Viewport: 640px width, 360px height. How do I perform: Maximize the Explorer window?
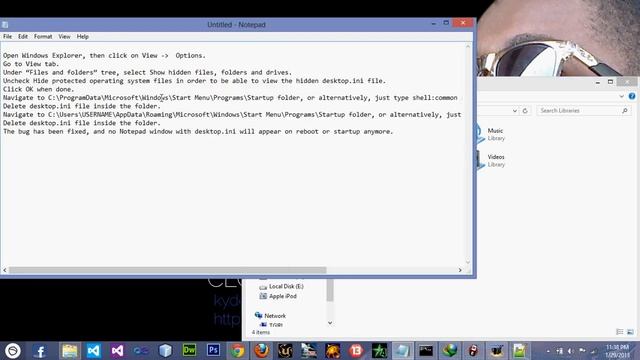tap(610, 82)
